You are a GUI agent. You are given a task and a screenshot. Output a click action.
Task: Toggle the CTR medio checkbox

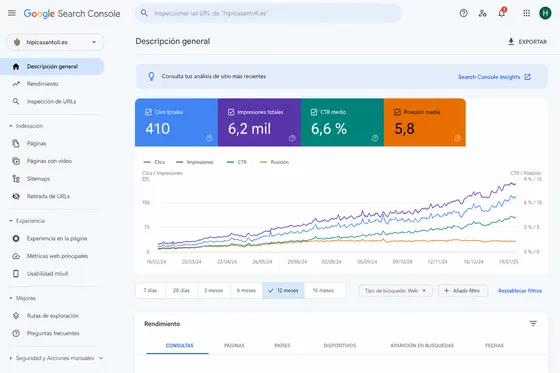(x=314, y=112)
